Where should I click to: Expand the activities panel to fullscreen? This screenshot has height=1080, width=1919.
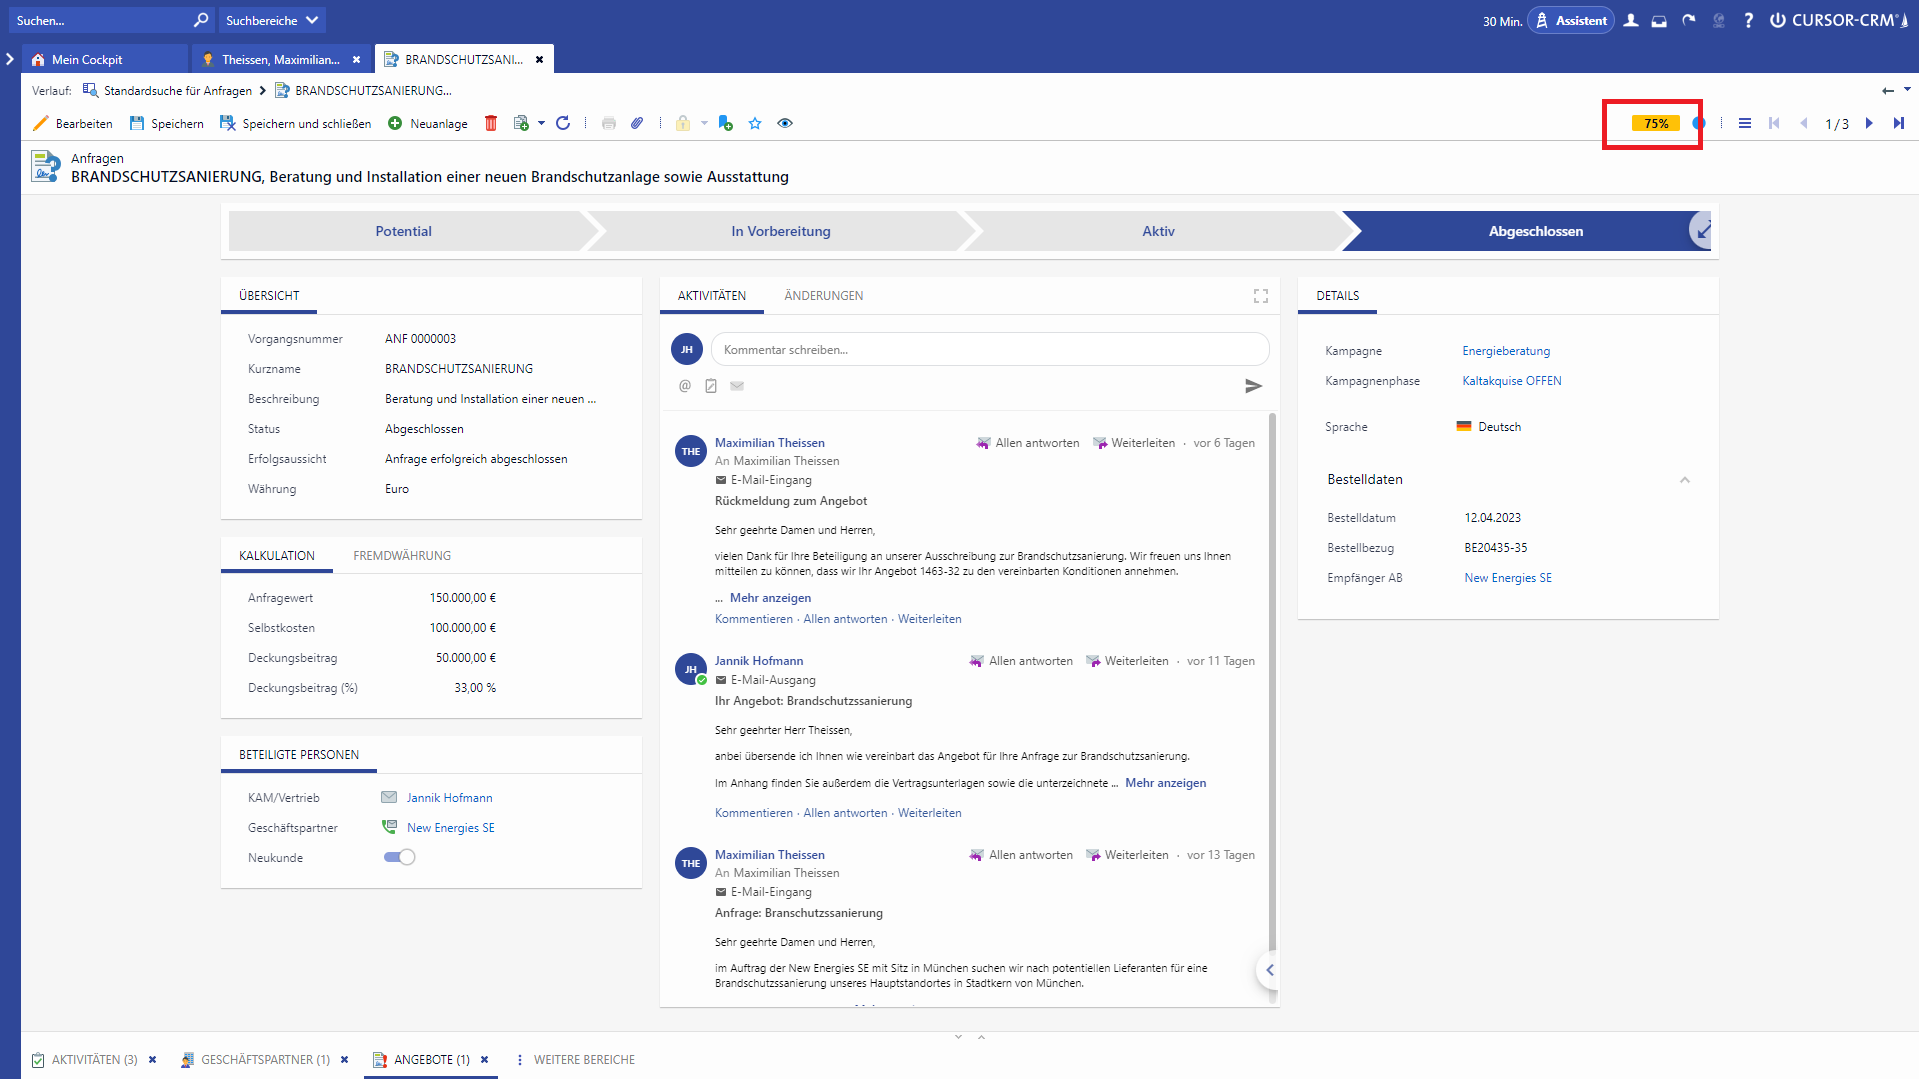point(1260,296)
